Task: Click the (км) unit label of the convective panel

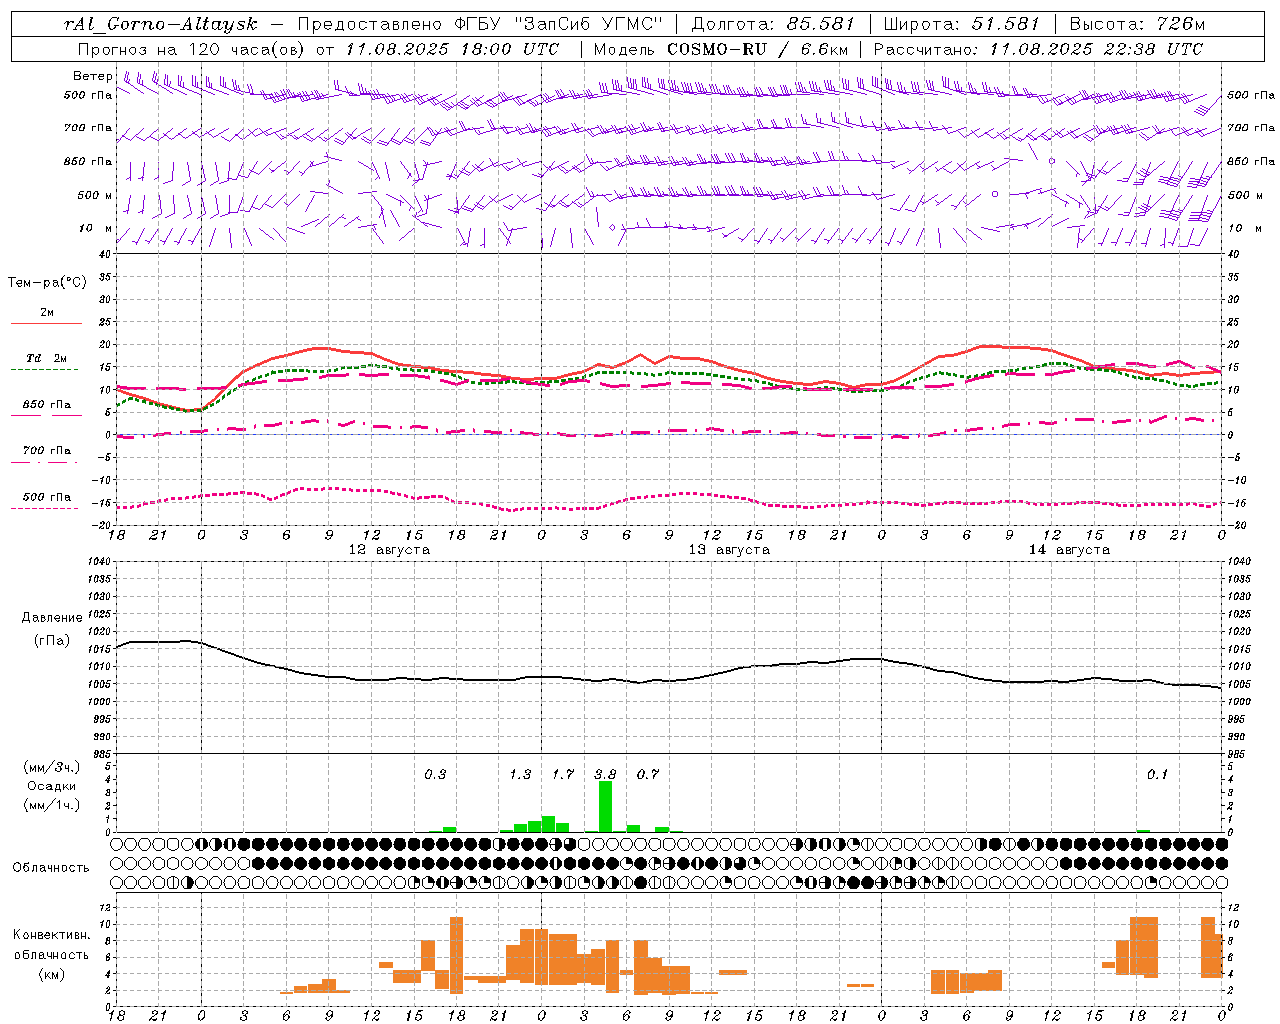Action: tap(51, 974)
